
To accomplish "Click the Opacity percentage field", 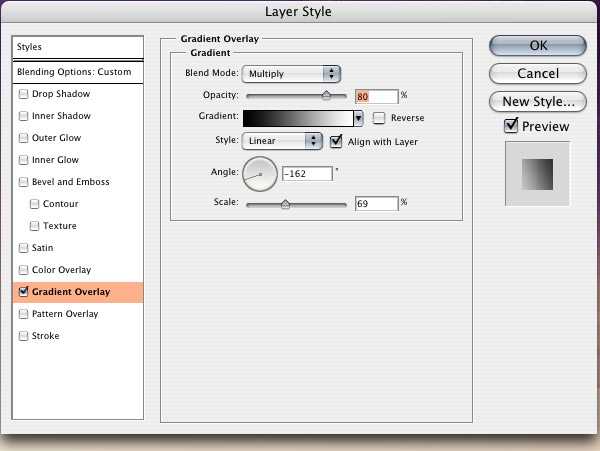I will pyautogui.click(x=376, y=96).
